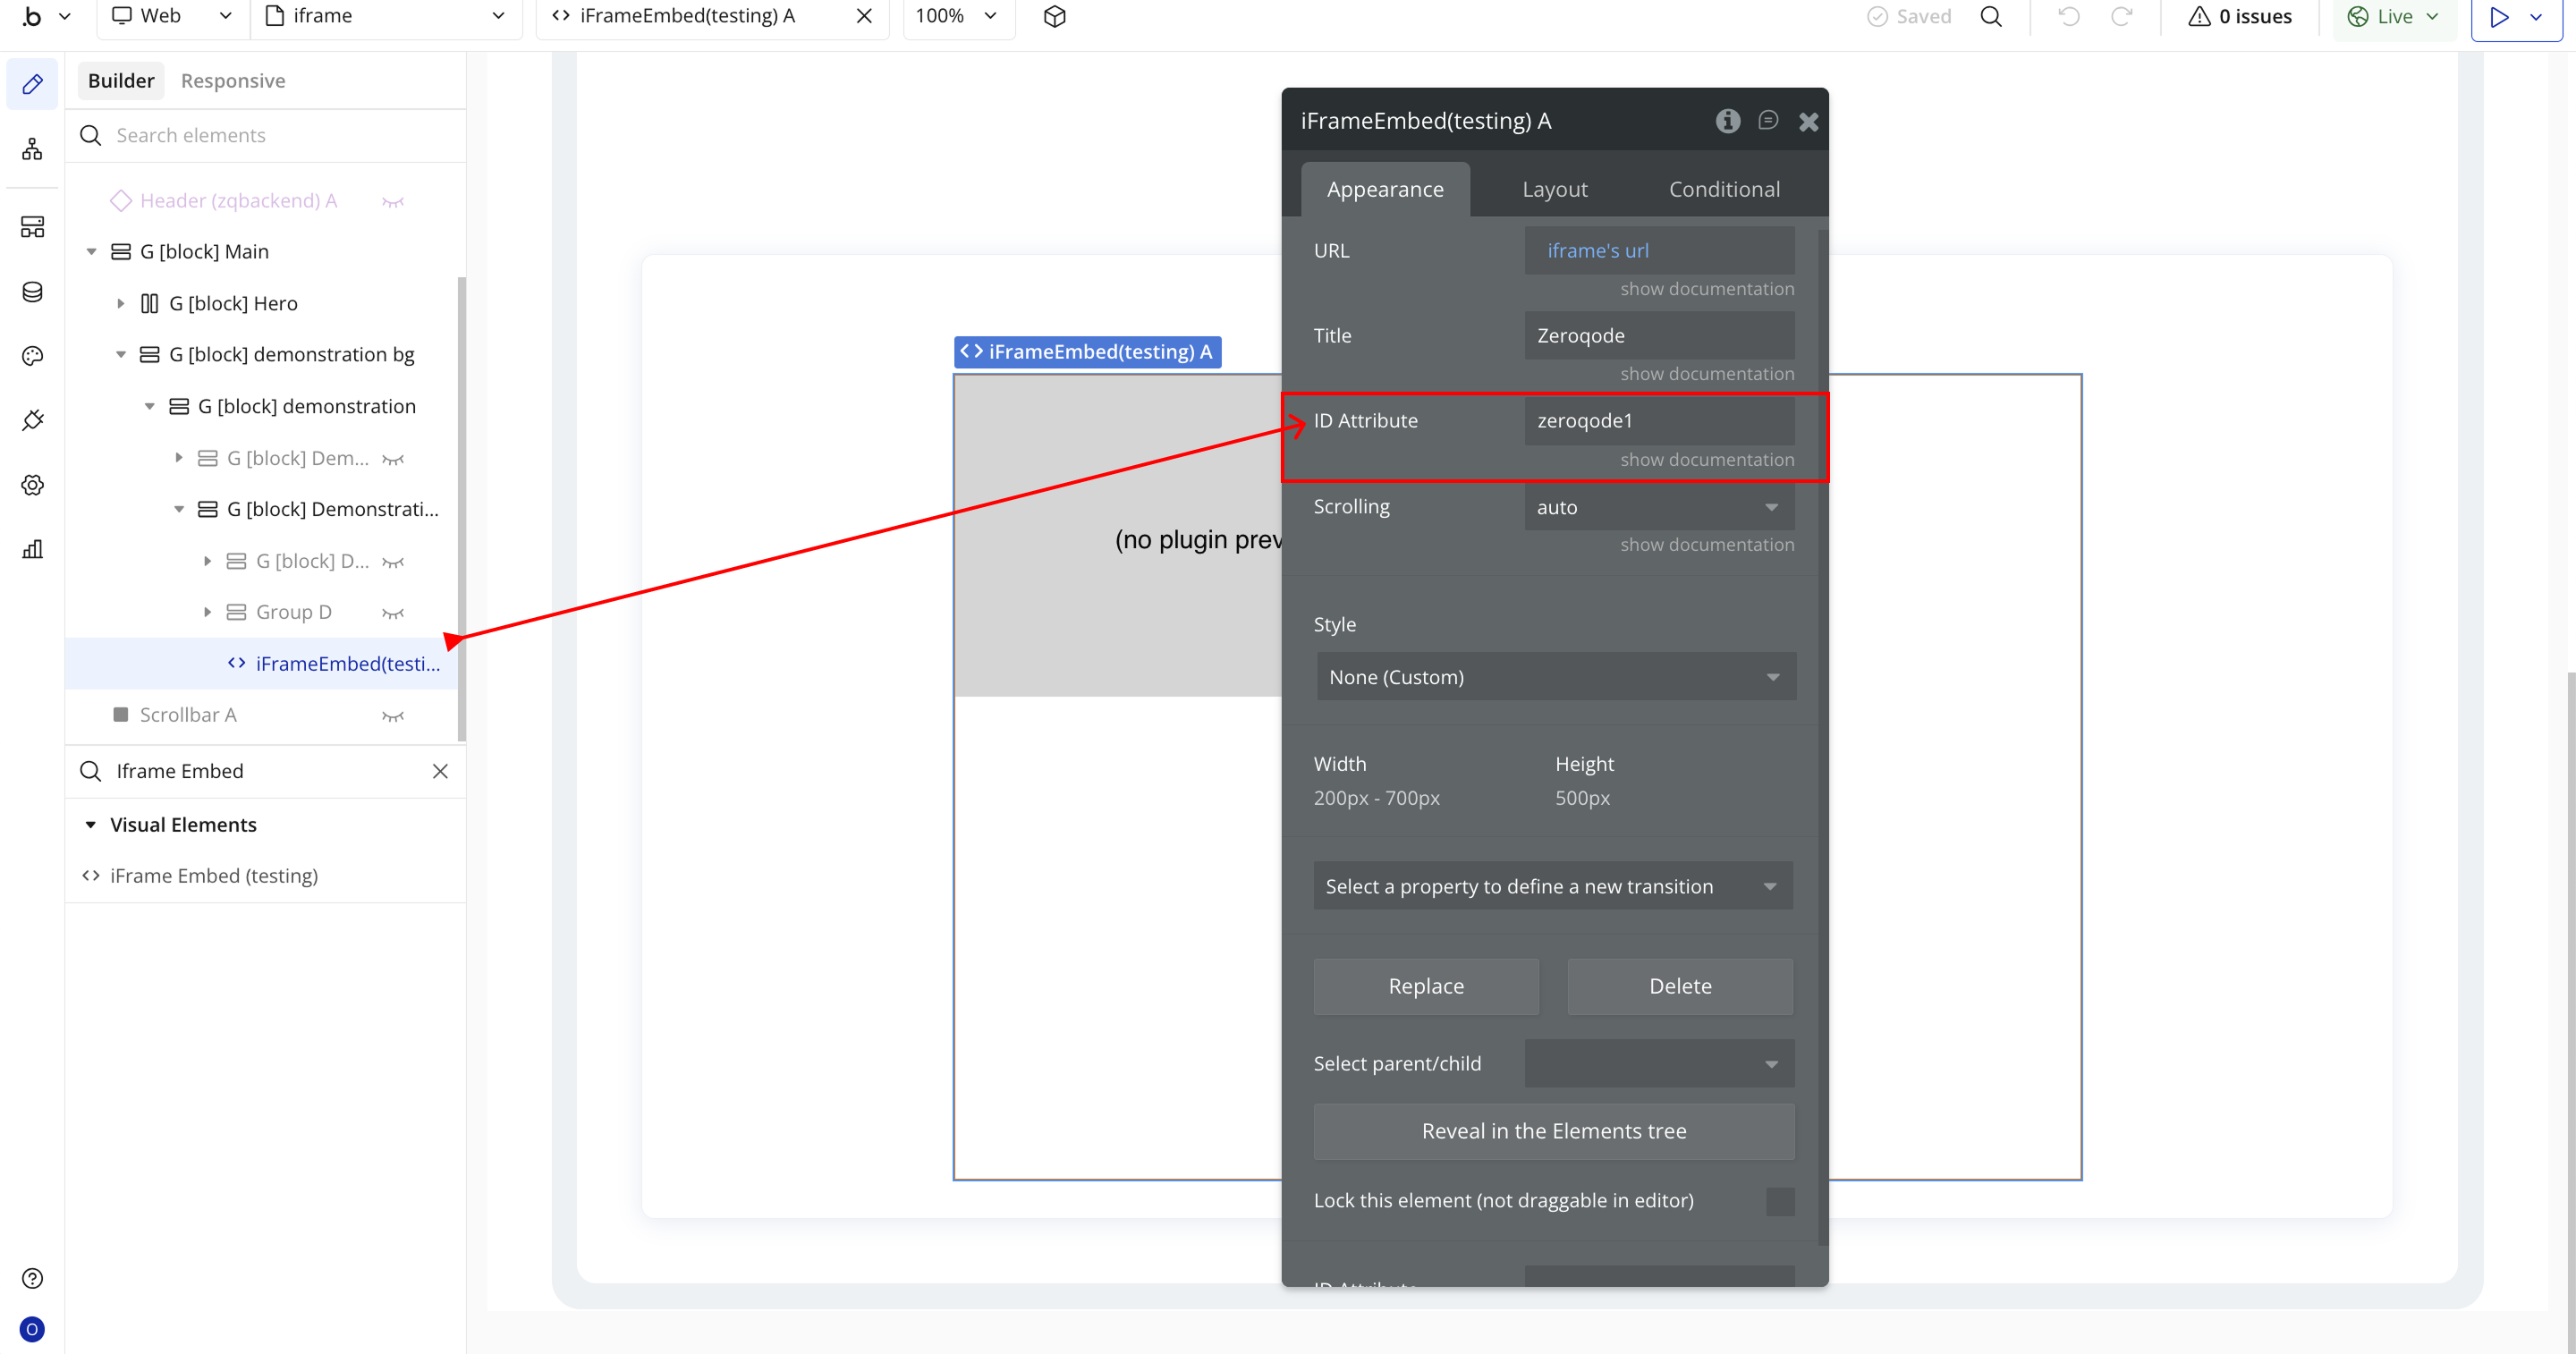Open the Logs chart icon
The height and width of the screenshot is (1354, 2576).
point(32,549)
